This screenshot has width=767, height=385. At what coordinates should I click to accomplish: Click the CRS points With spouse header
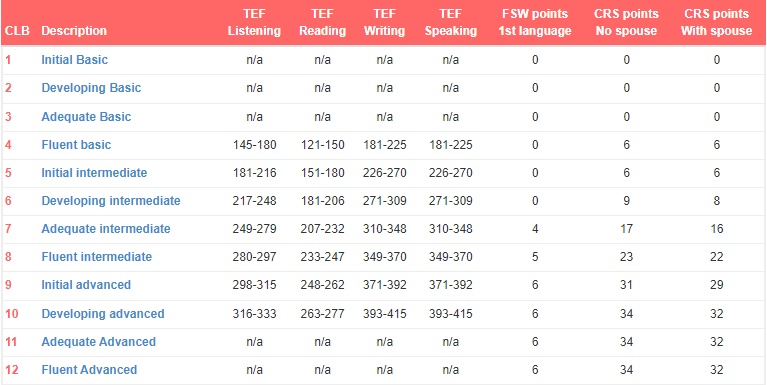717,23
